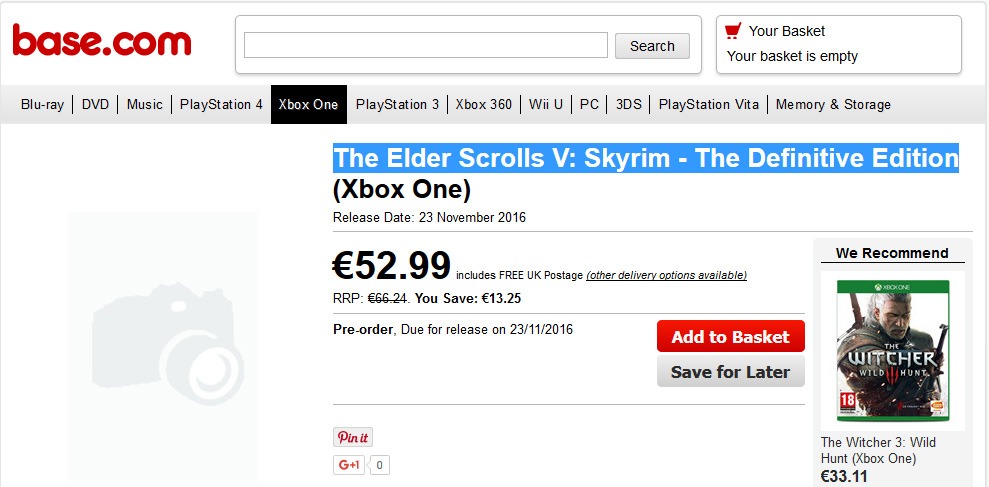Open the Memory & Storage category
Screen dimensions: 989x487
click(x=833, y=105)
